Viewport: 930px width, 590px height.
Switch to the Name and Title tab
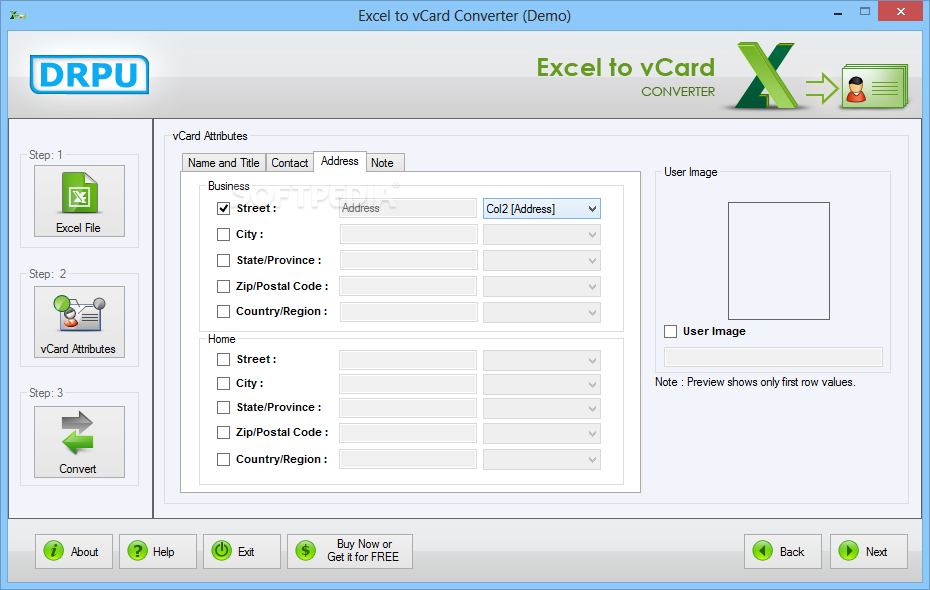click(224, 162)
